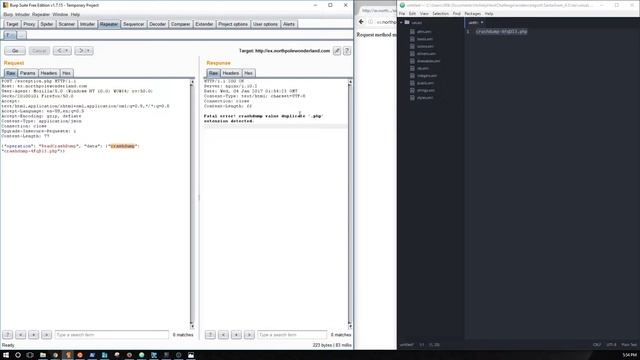Open request search help (? button)
The width and height of the screenshot is (640, 360).
(8, 335)
